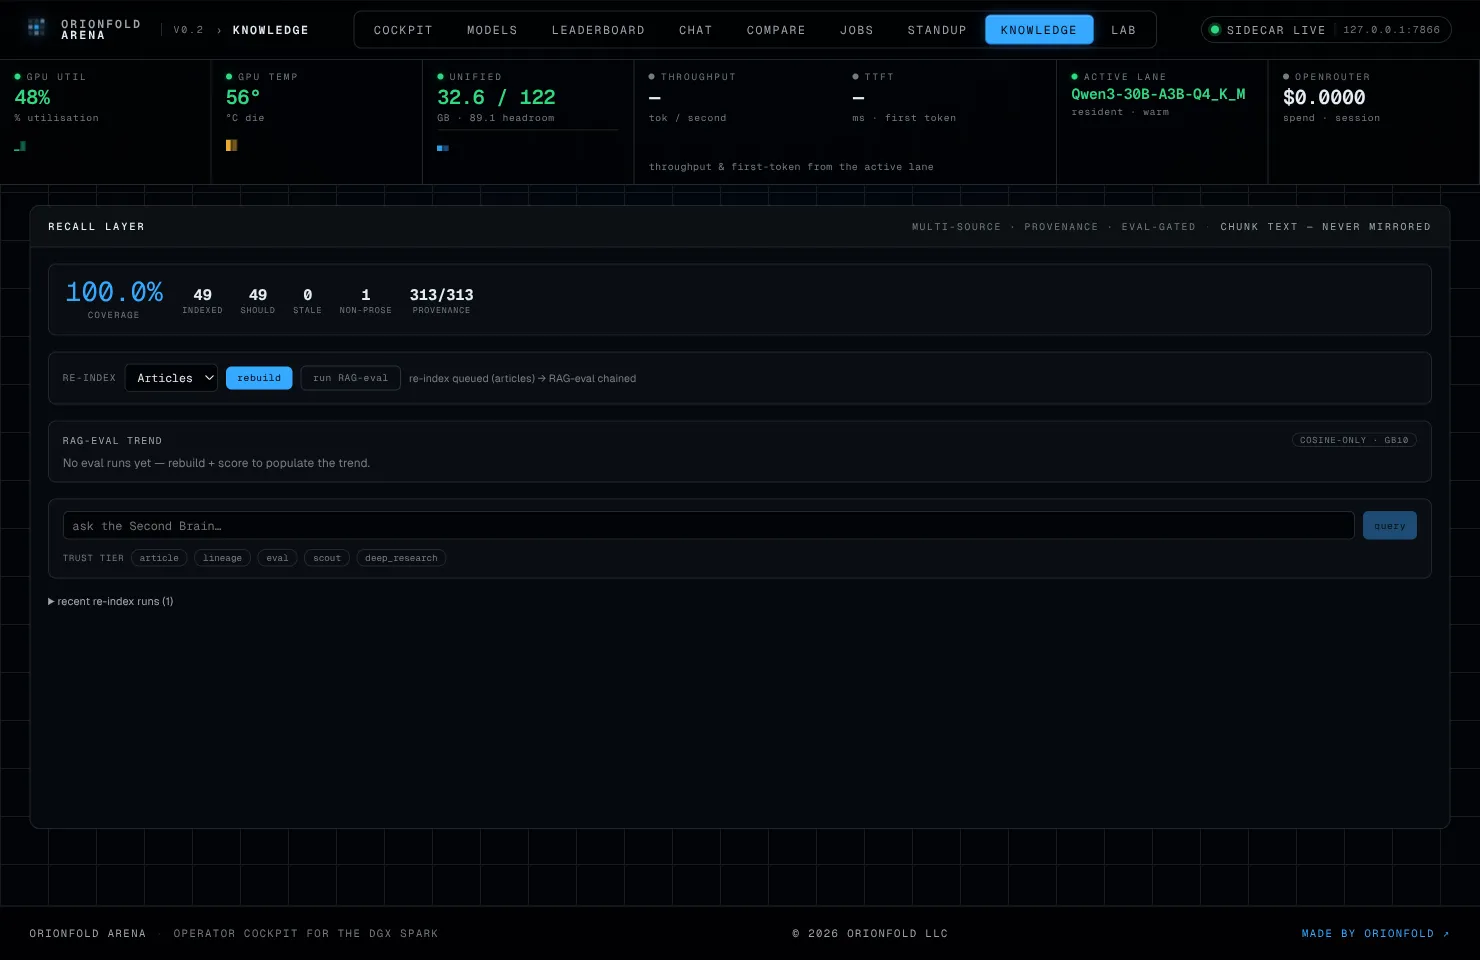Click the $0.0000 OpenRouter spend value
This screenshot has width=1480, height=960.
[x=1324, y=97]
